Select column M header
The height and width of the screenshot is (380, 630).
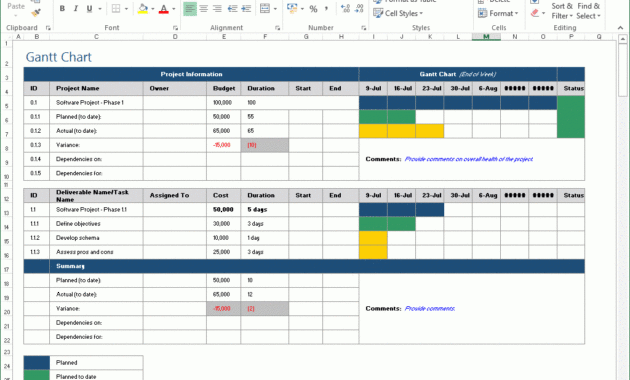point(486,37)
